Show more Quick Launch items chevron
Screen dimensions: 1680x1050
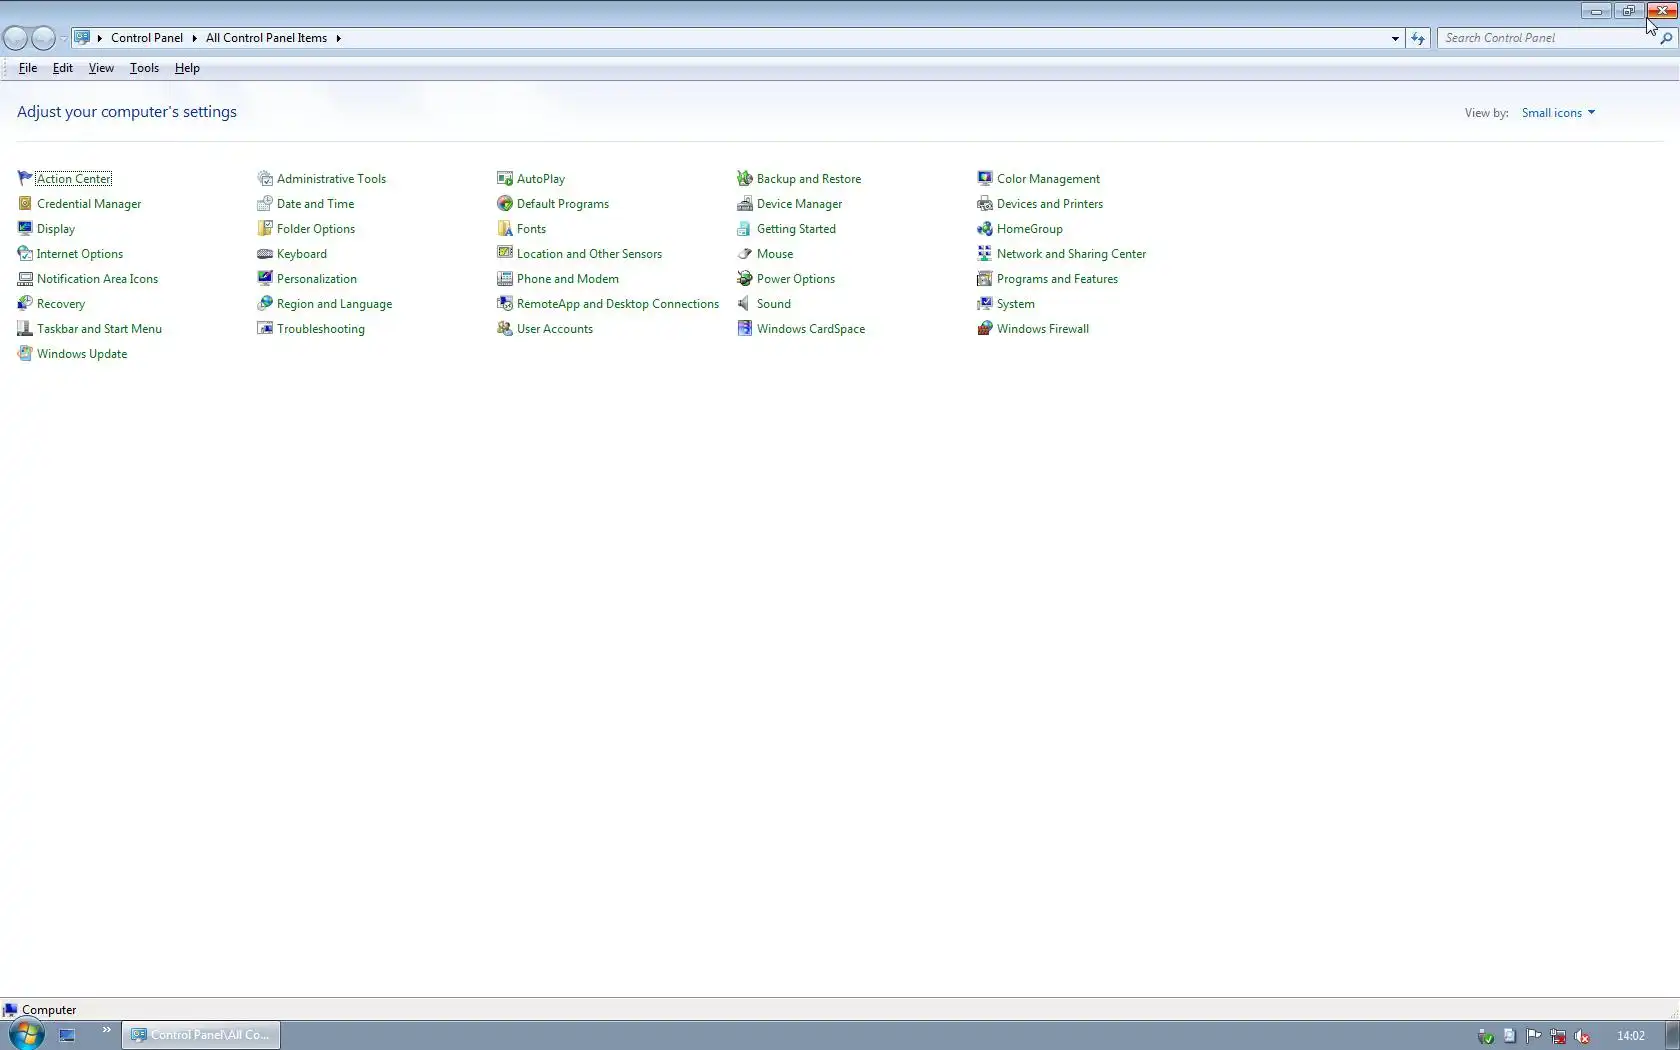point(106,1030)
